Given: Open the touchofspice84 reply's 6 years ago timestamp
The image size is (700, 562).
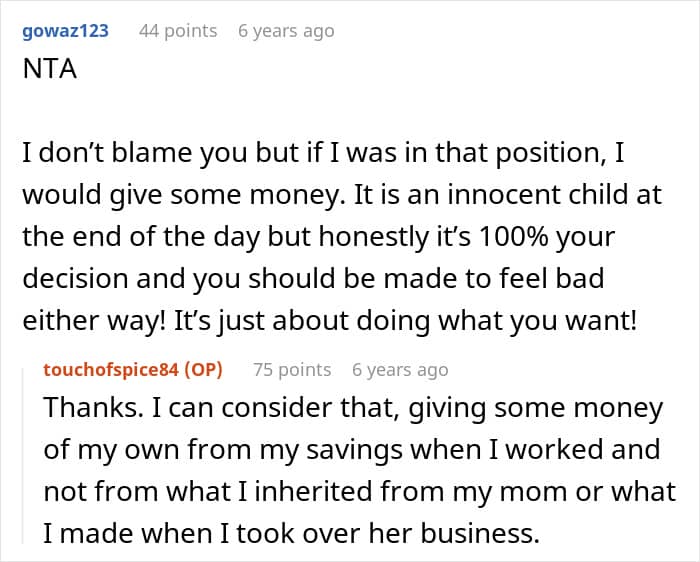Looking at the screenshot, I should click(x=400, y=370).
